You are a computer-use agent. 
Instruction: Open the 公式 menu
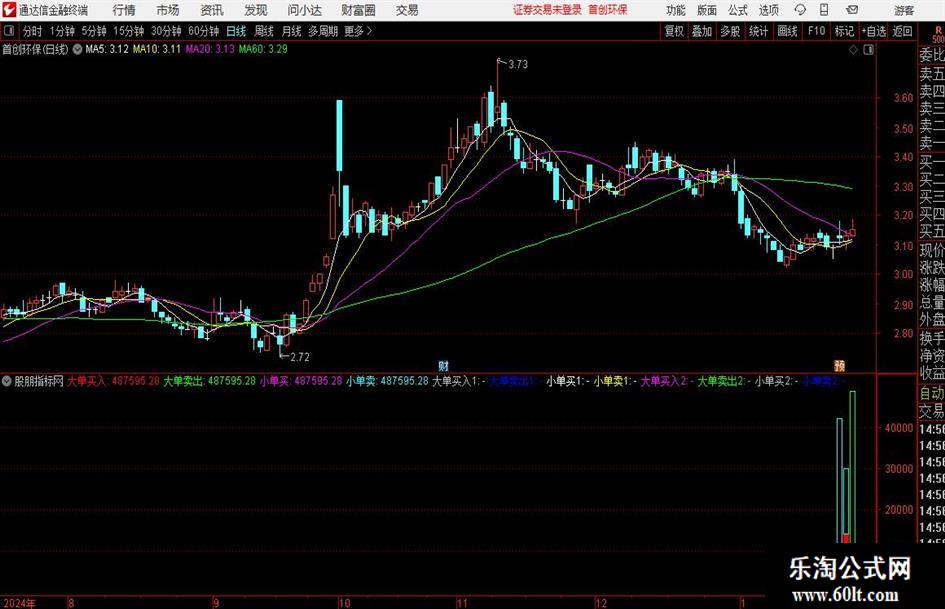pos(738,10)
